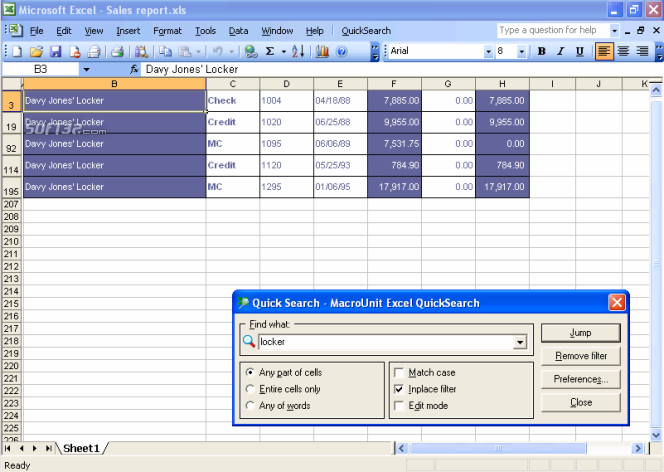The width and height of the screenshot is (664, 472).
Task: Click the New workbook icon
Action: click(x=17, y=52)
